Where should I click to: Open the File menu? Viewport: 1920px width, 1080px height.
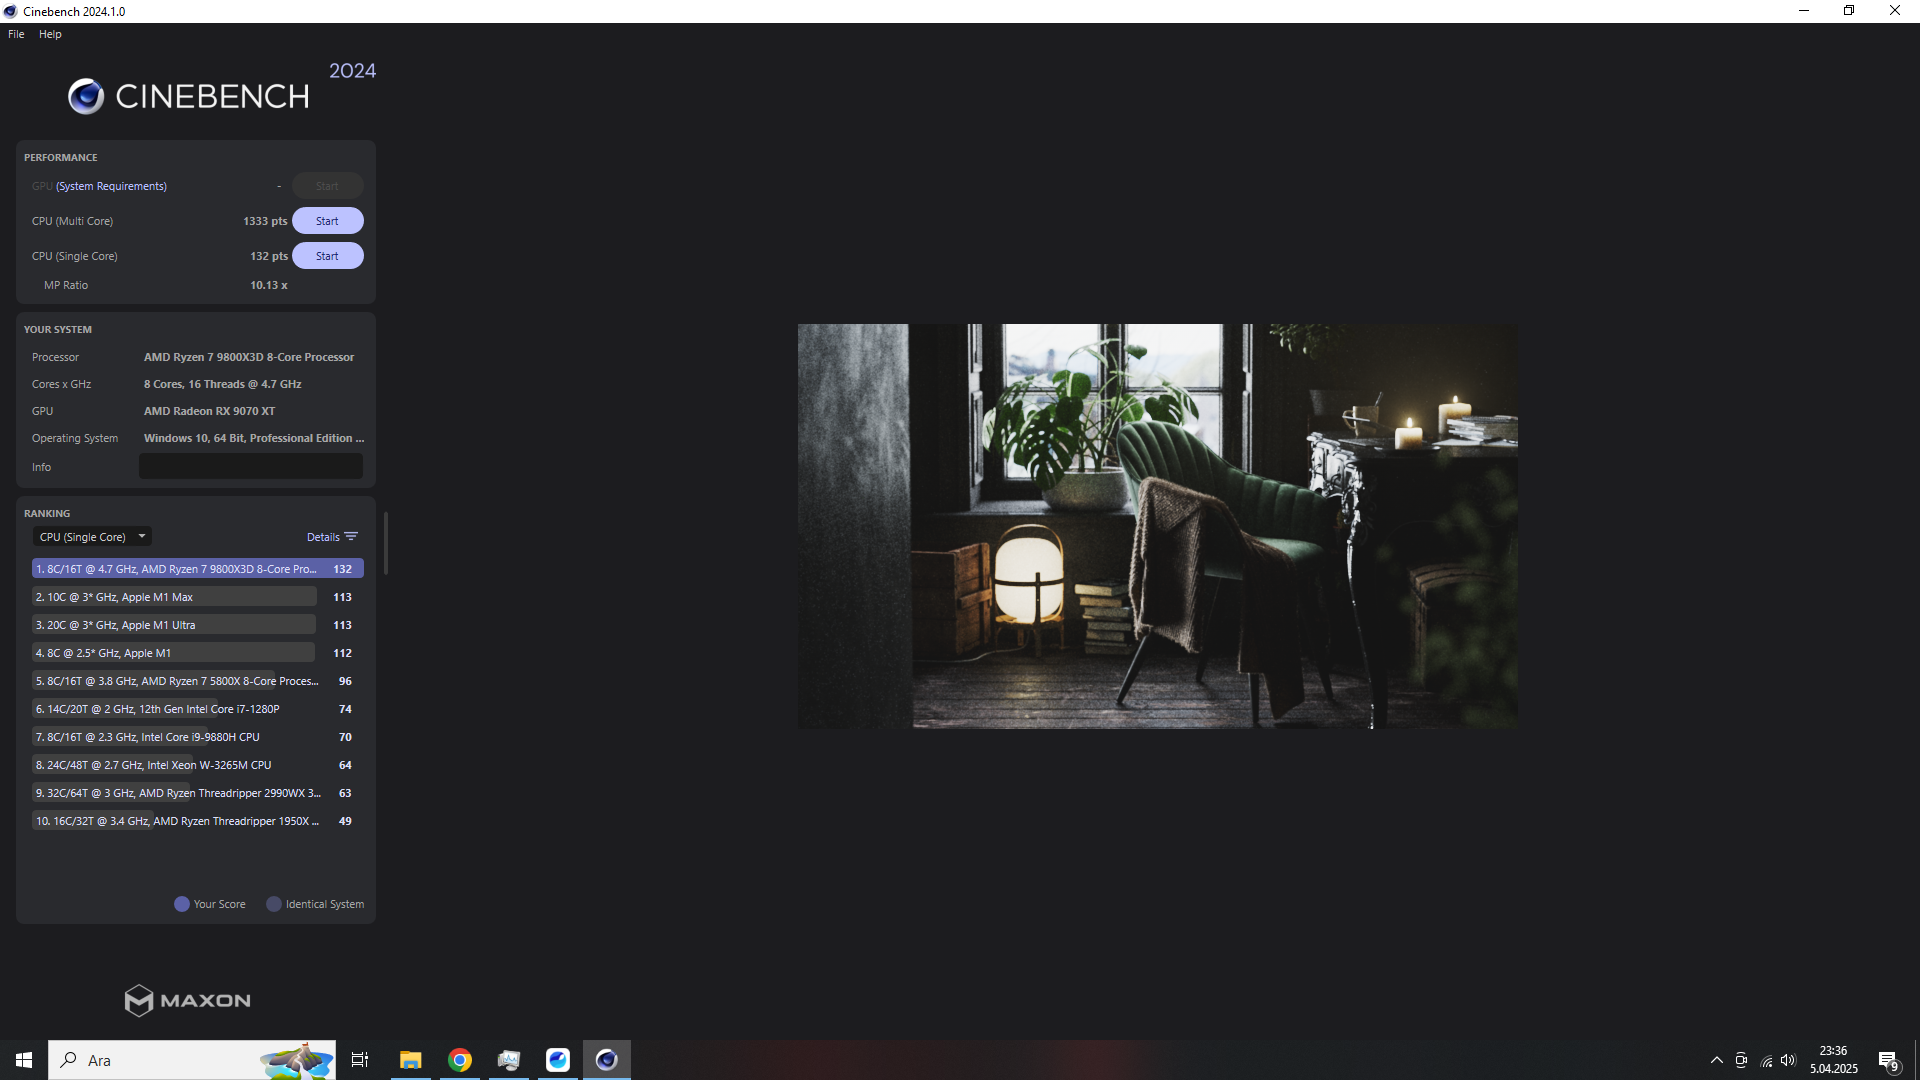(x=16, y=34)
